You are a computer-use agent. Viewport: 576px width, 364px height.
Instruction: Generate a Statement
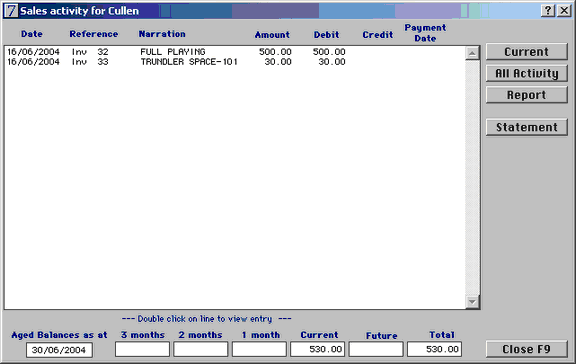click(526, 127)
